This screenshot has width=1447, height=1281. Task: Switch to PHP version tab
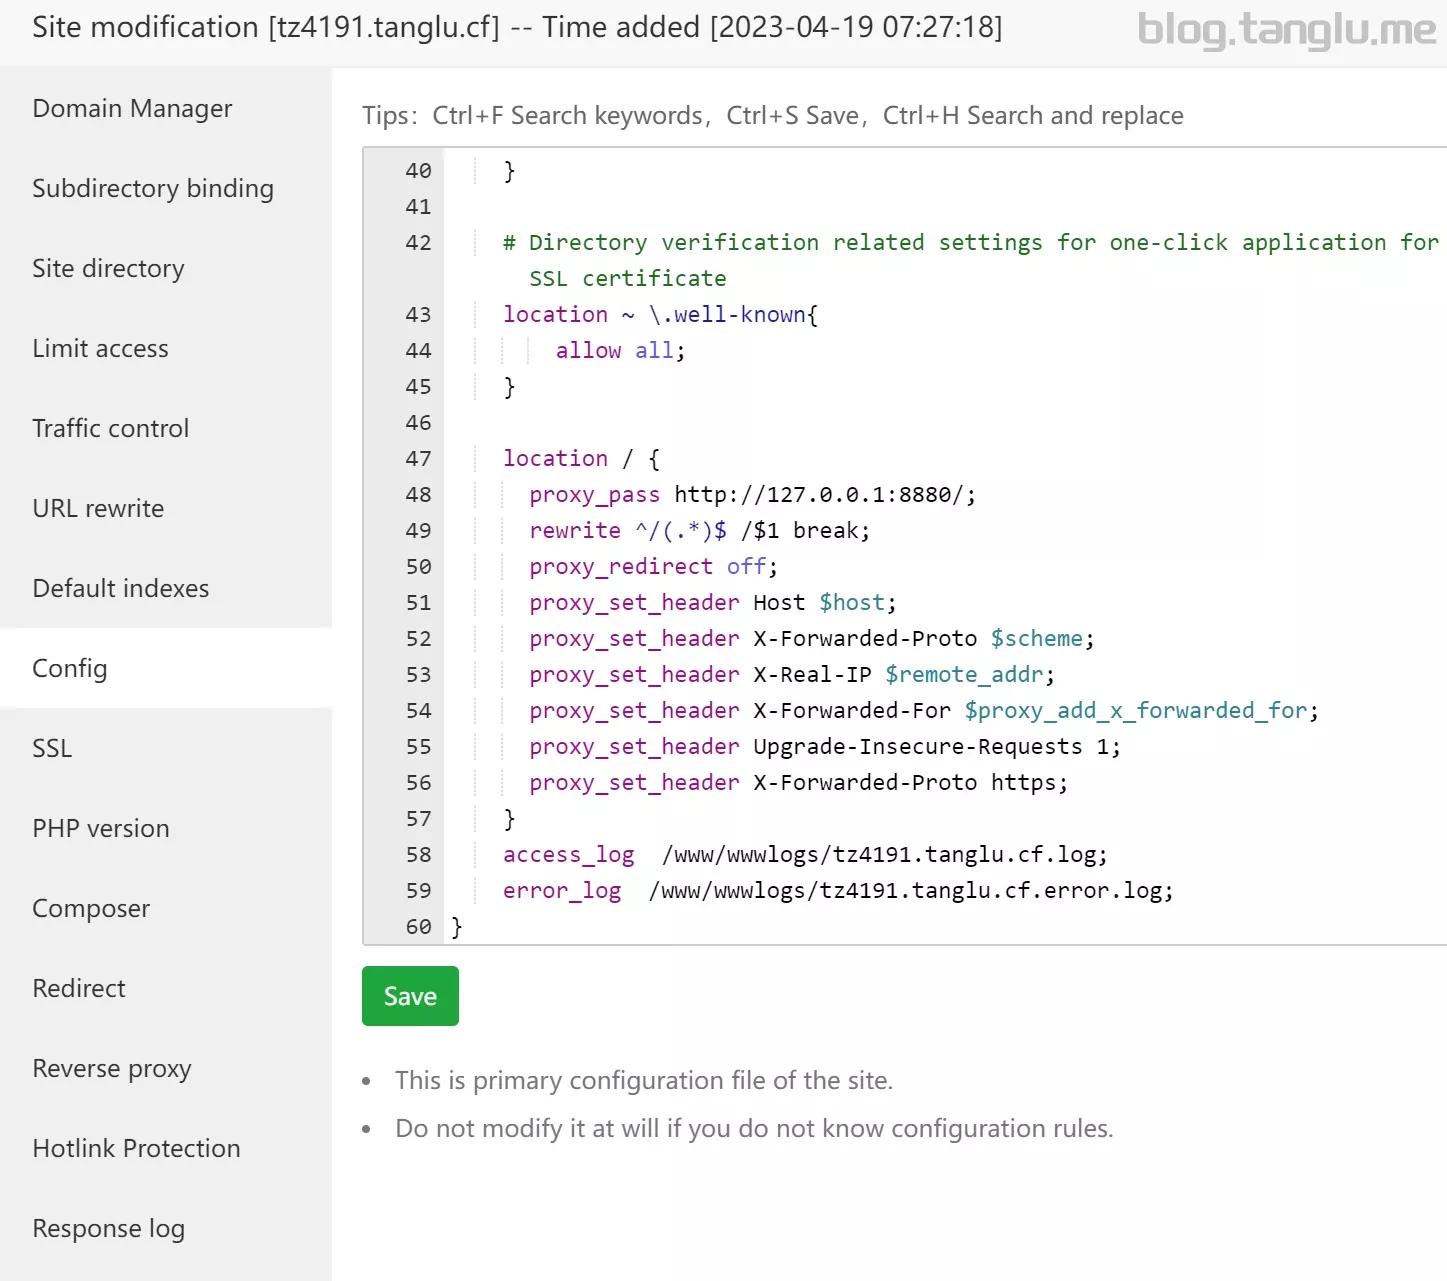coord(100,828)
